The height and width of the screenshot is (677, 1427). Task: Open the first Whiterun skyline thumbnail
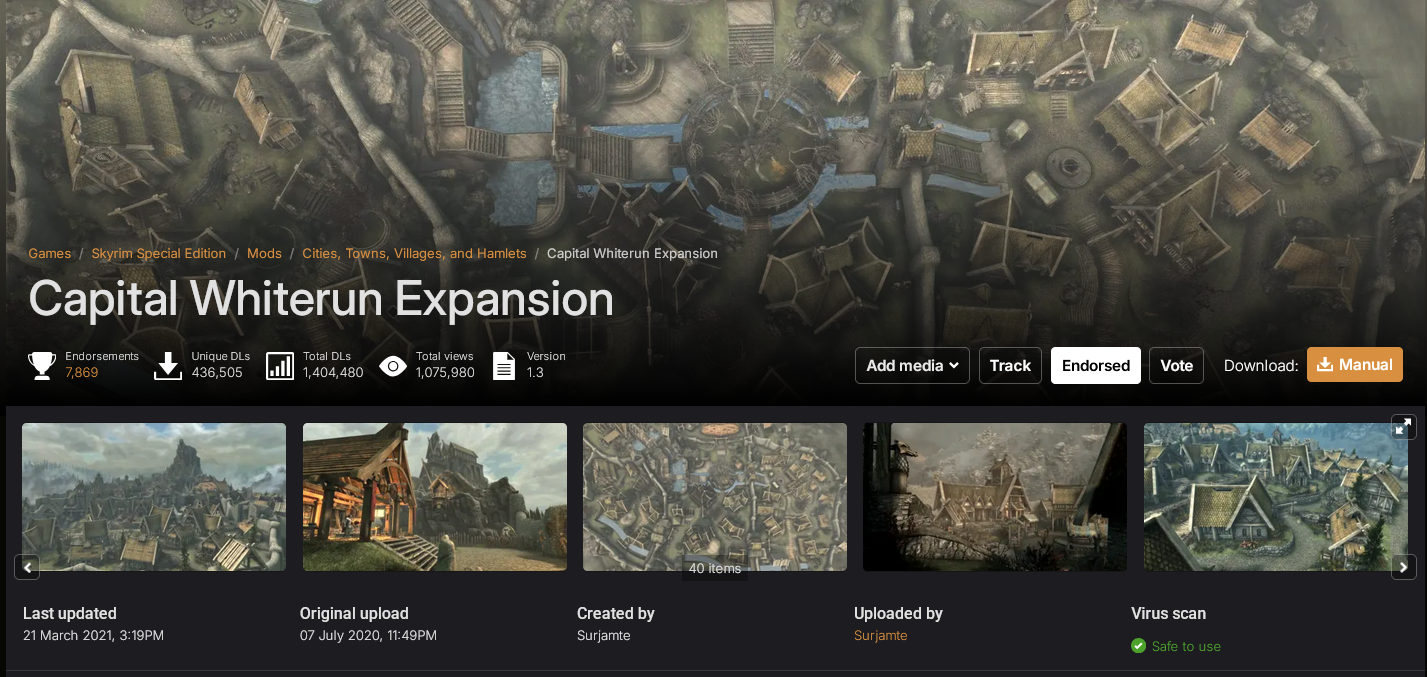(x=154, y=497)
